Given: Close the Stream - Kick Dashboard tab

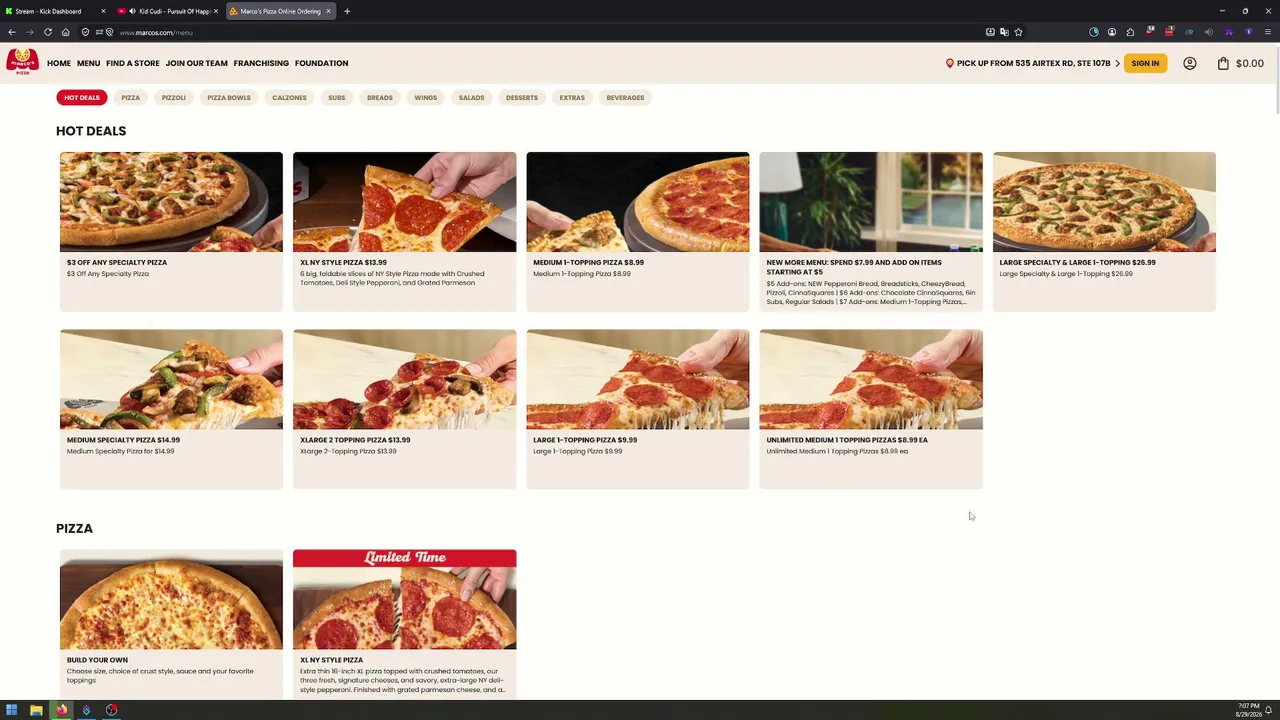Looking at the screenshot, I should (x=103, y=11).
